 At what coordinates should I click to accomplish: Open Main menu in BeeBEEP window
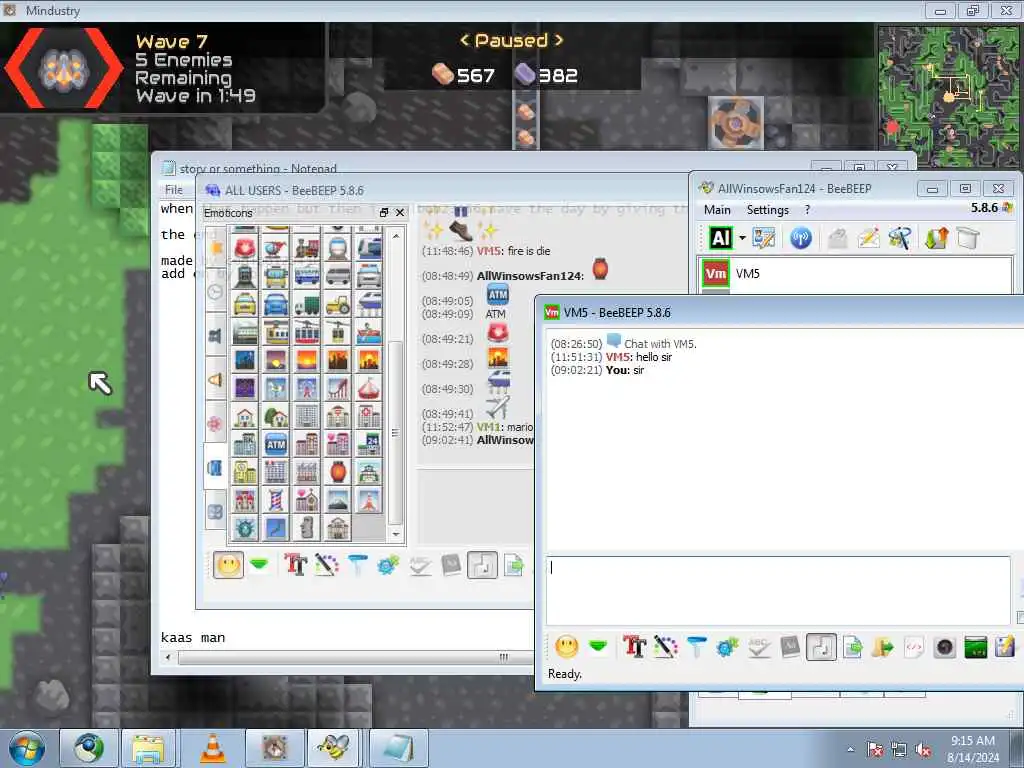[717, 210]
